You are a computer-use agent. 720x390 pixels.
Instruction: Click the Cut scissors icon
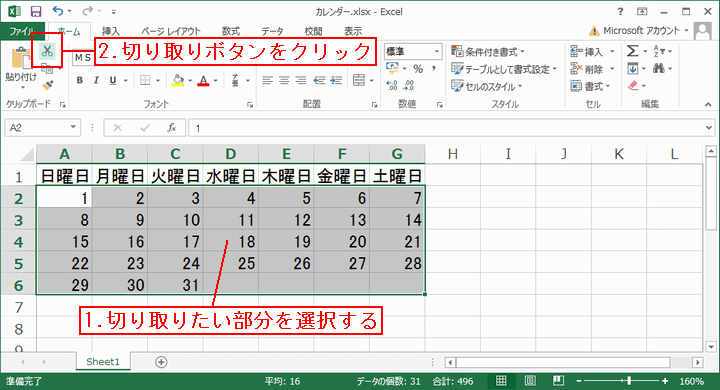(x=47, y=51)
